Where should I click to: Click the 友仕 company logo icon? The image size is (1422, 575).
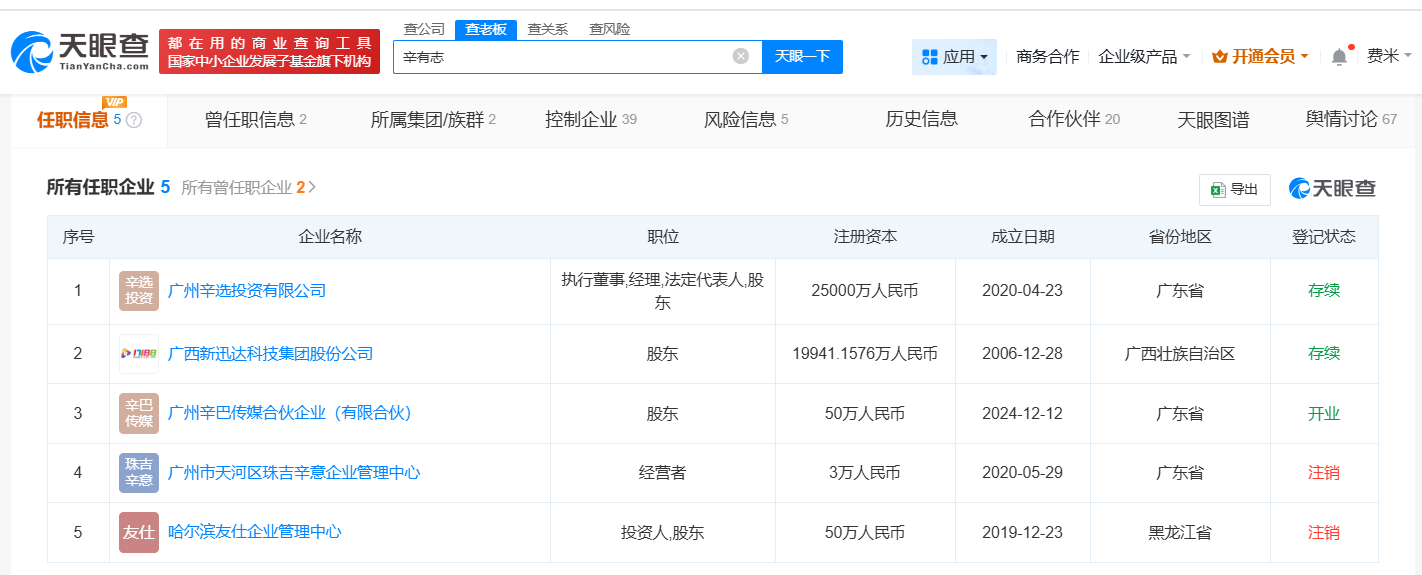139,532
